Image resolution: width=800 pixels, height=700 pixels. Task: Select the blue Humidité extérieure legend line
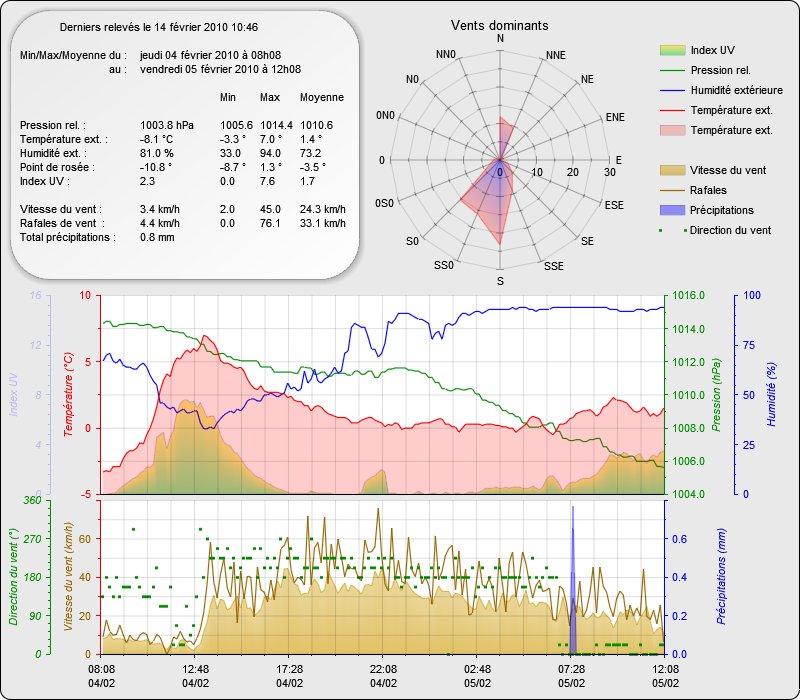tap(670, 90)
